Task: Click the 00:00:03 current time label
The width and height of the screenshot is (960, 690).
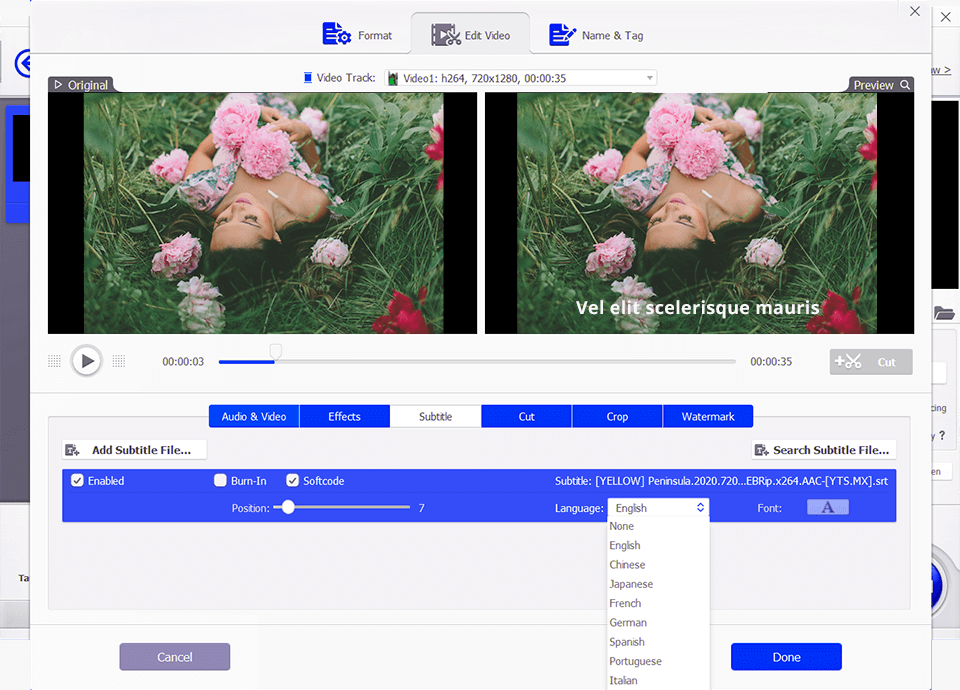Action: 183,362
